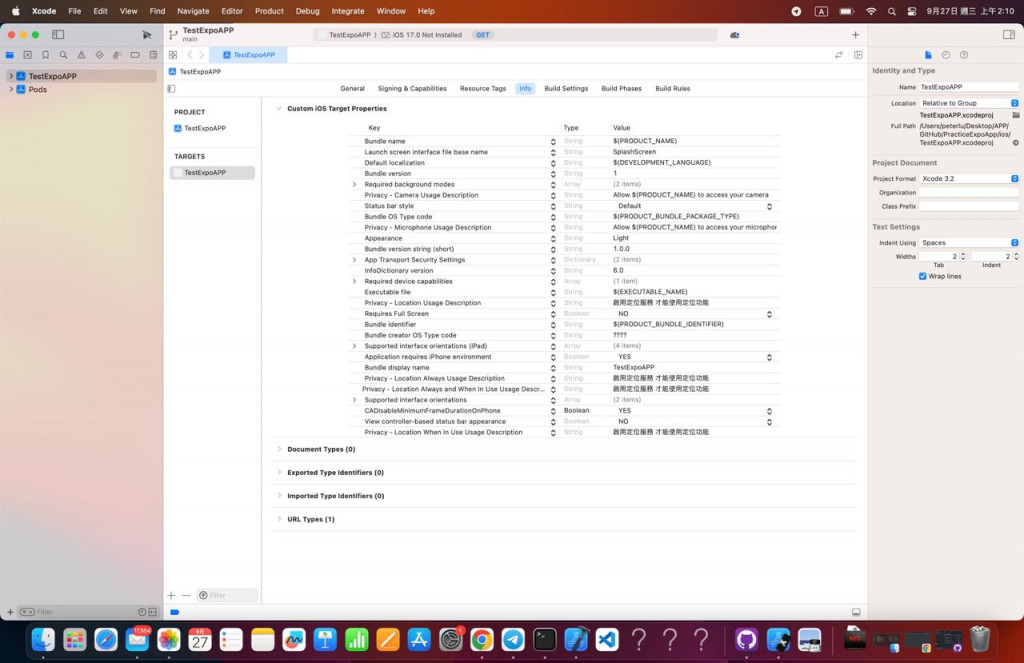Expand the Pods project in navigator
The image size is (1024, 663).
pos(10,89)
